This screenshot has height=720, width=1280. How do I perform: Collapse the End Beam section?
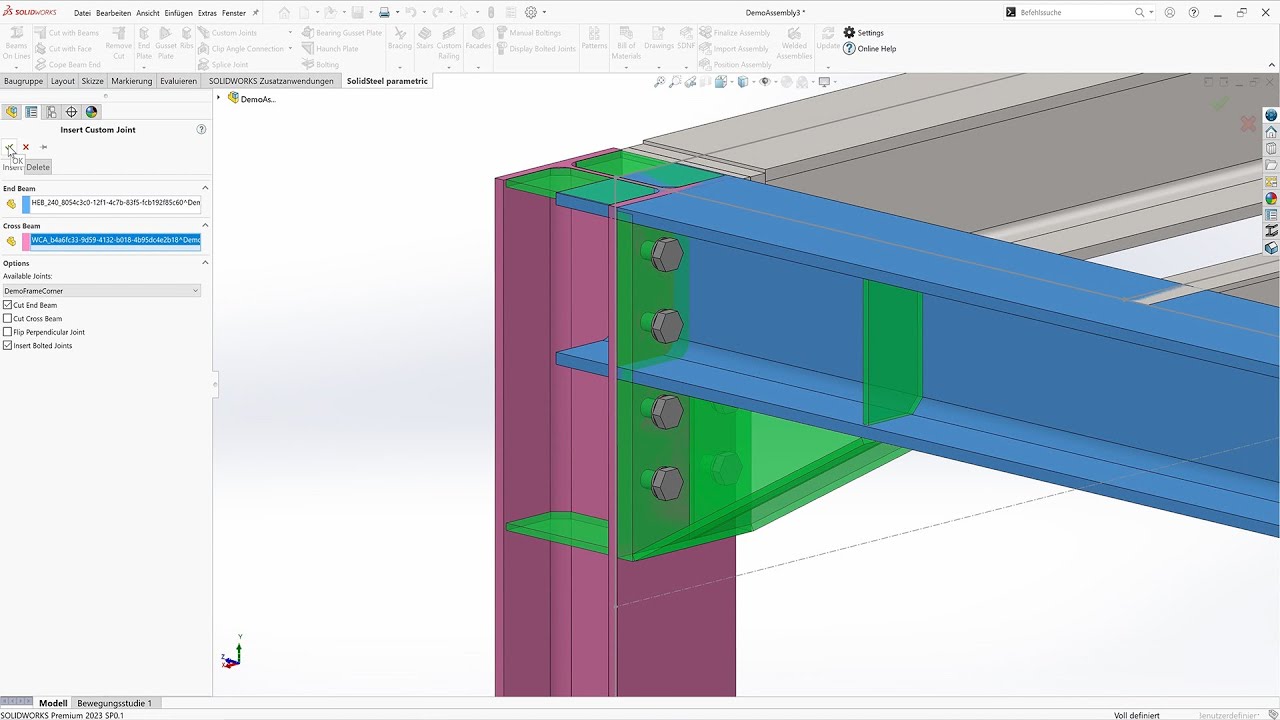point(205,188)
